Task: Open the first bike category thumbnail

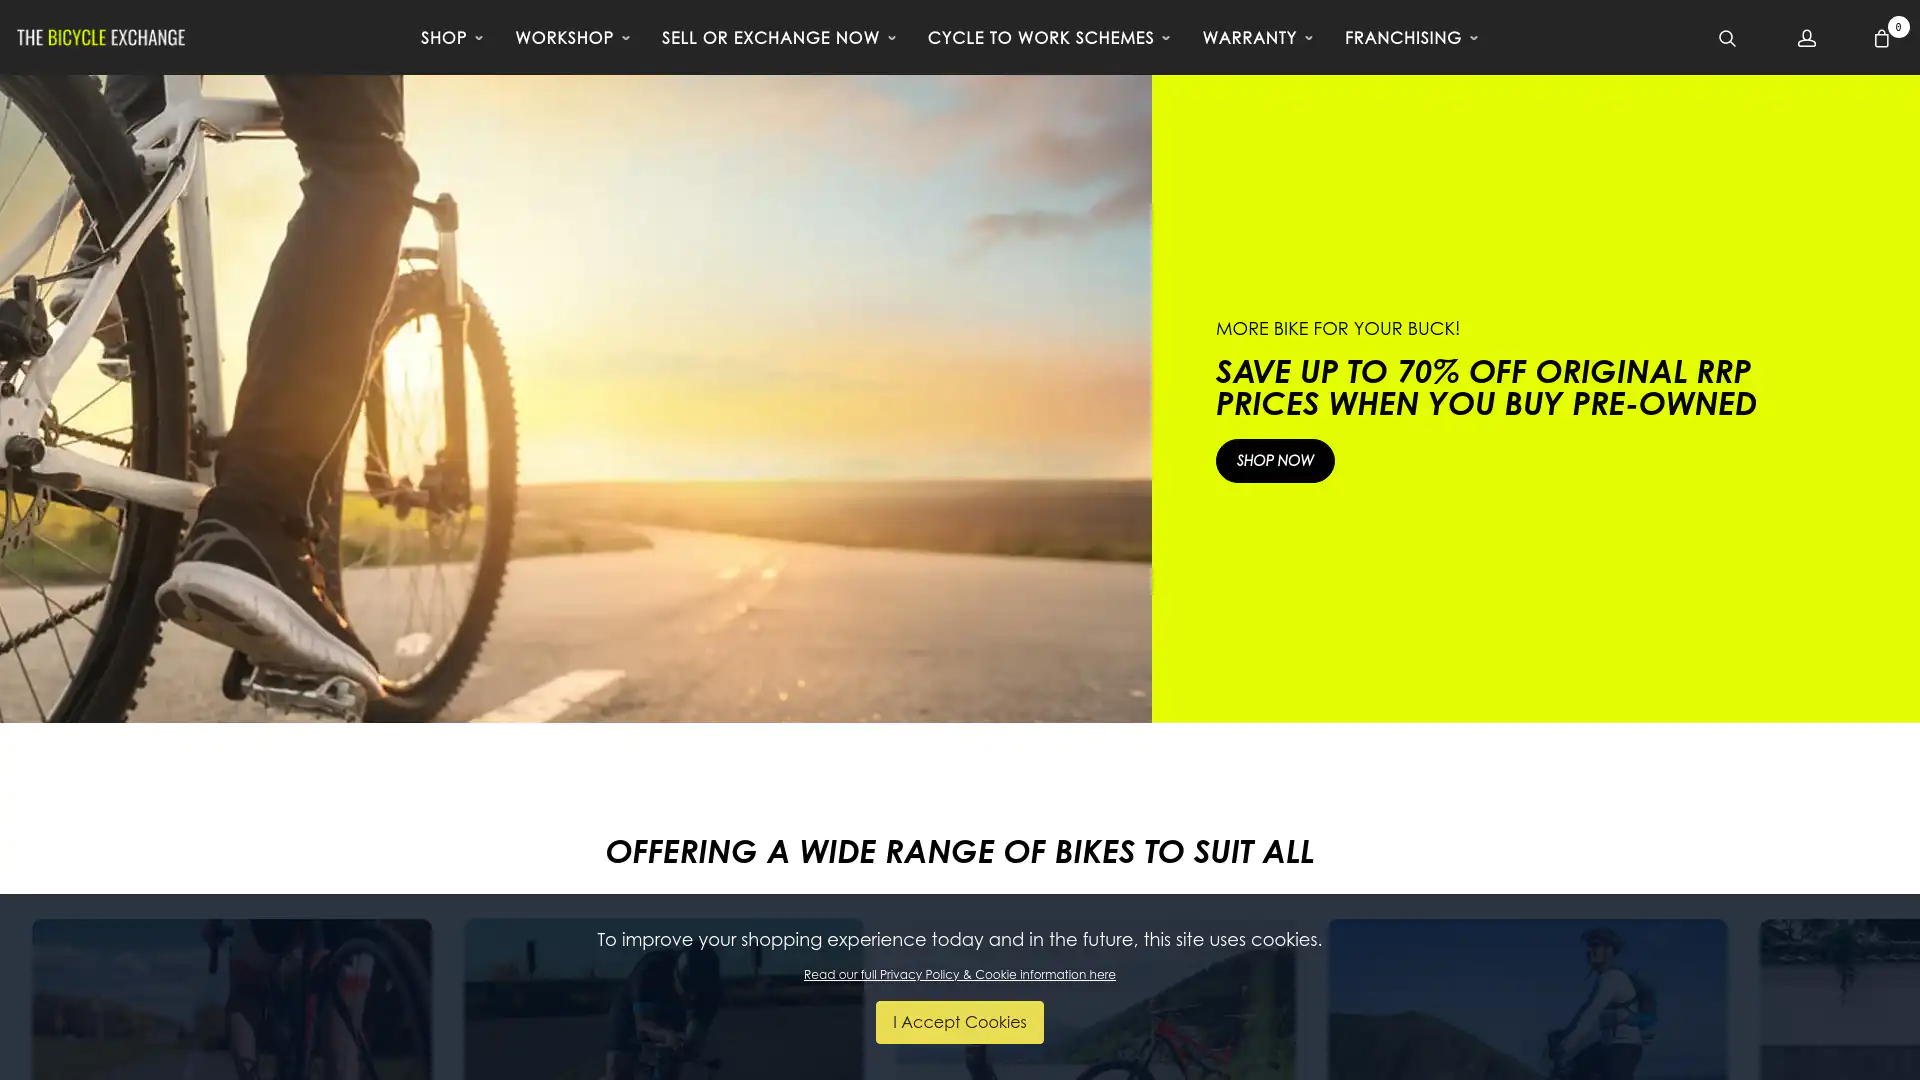Action: tap(232, 999)
